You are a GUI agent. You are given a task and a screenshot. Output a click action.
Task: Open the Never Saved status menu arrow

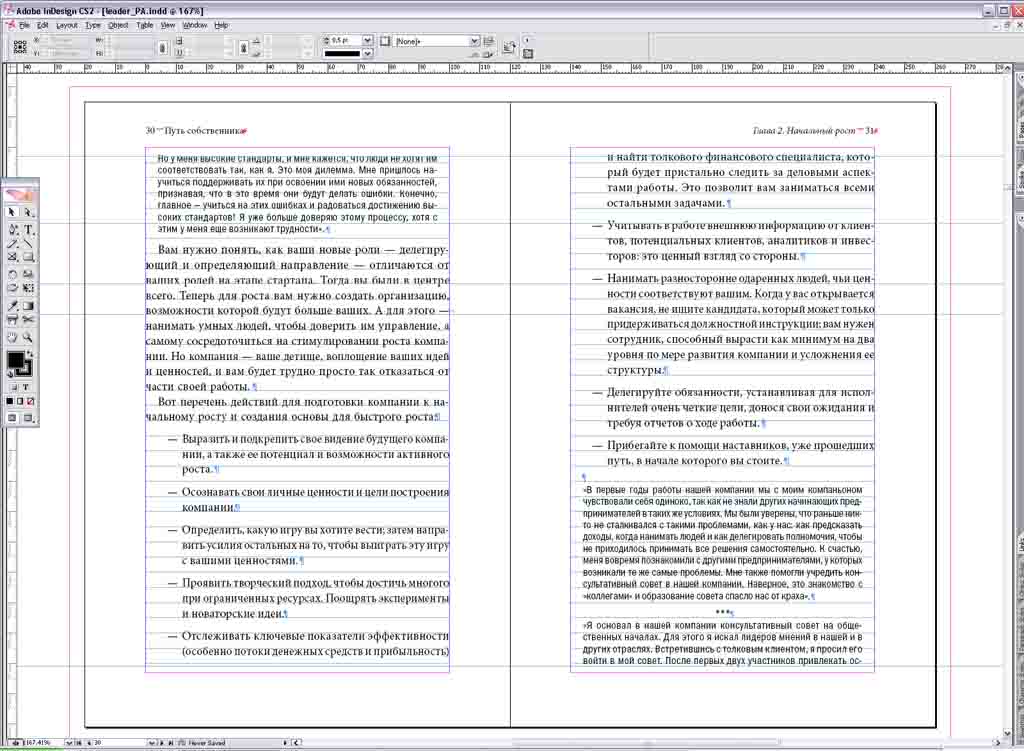(x=285, y=743)
